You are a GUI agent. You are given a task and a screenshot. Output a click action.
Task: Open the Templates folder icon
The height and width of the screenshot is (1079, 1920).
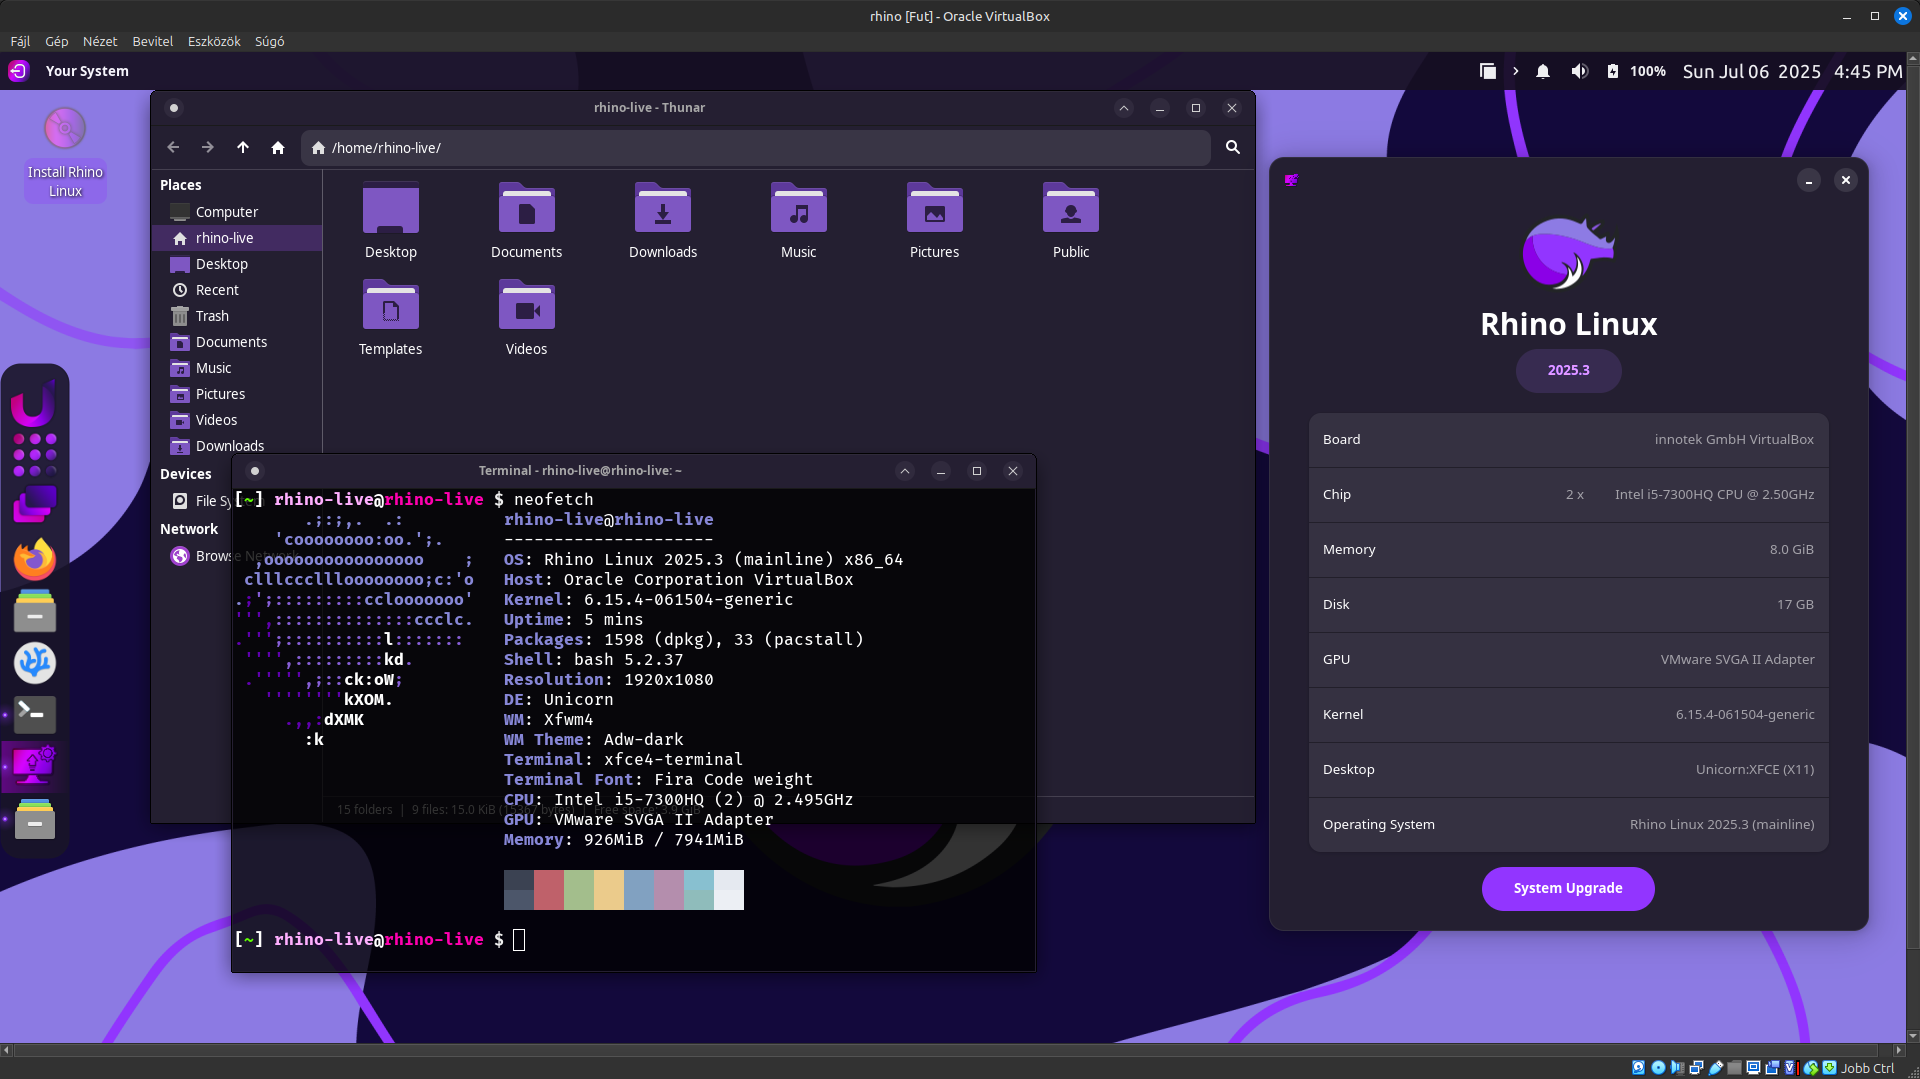coord(390,318)
